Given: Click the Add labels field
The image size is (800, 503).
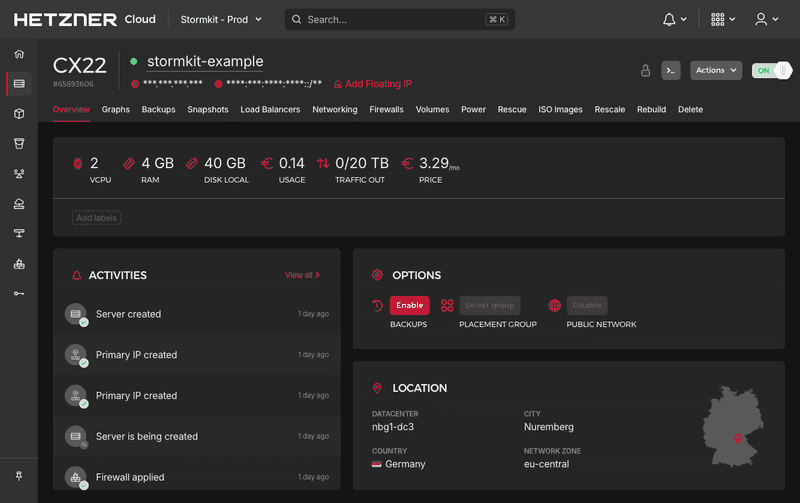Looking at the screenshot, I should (96, 218).
